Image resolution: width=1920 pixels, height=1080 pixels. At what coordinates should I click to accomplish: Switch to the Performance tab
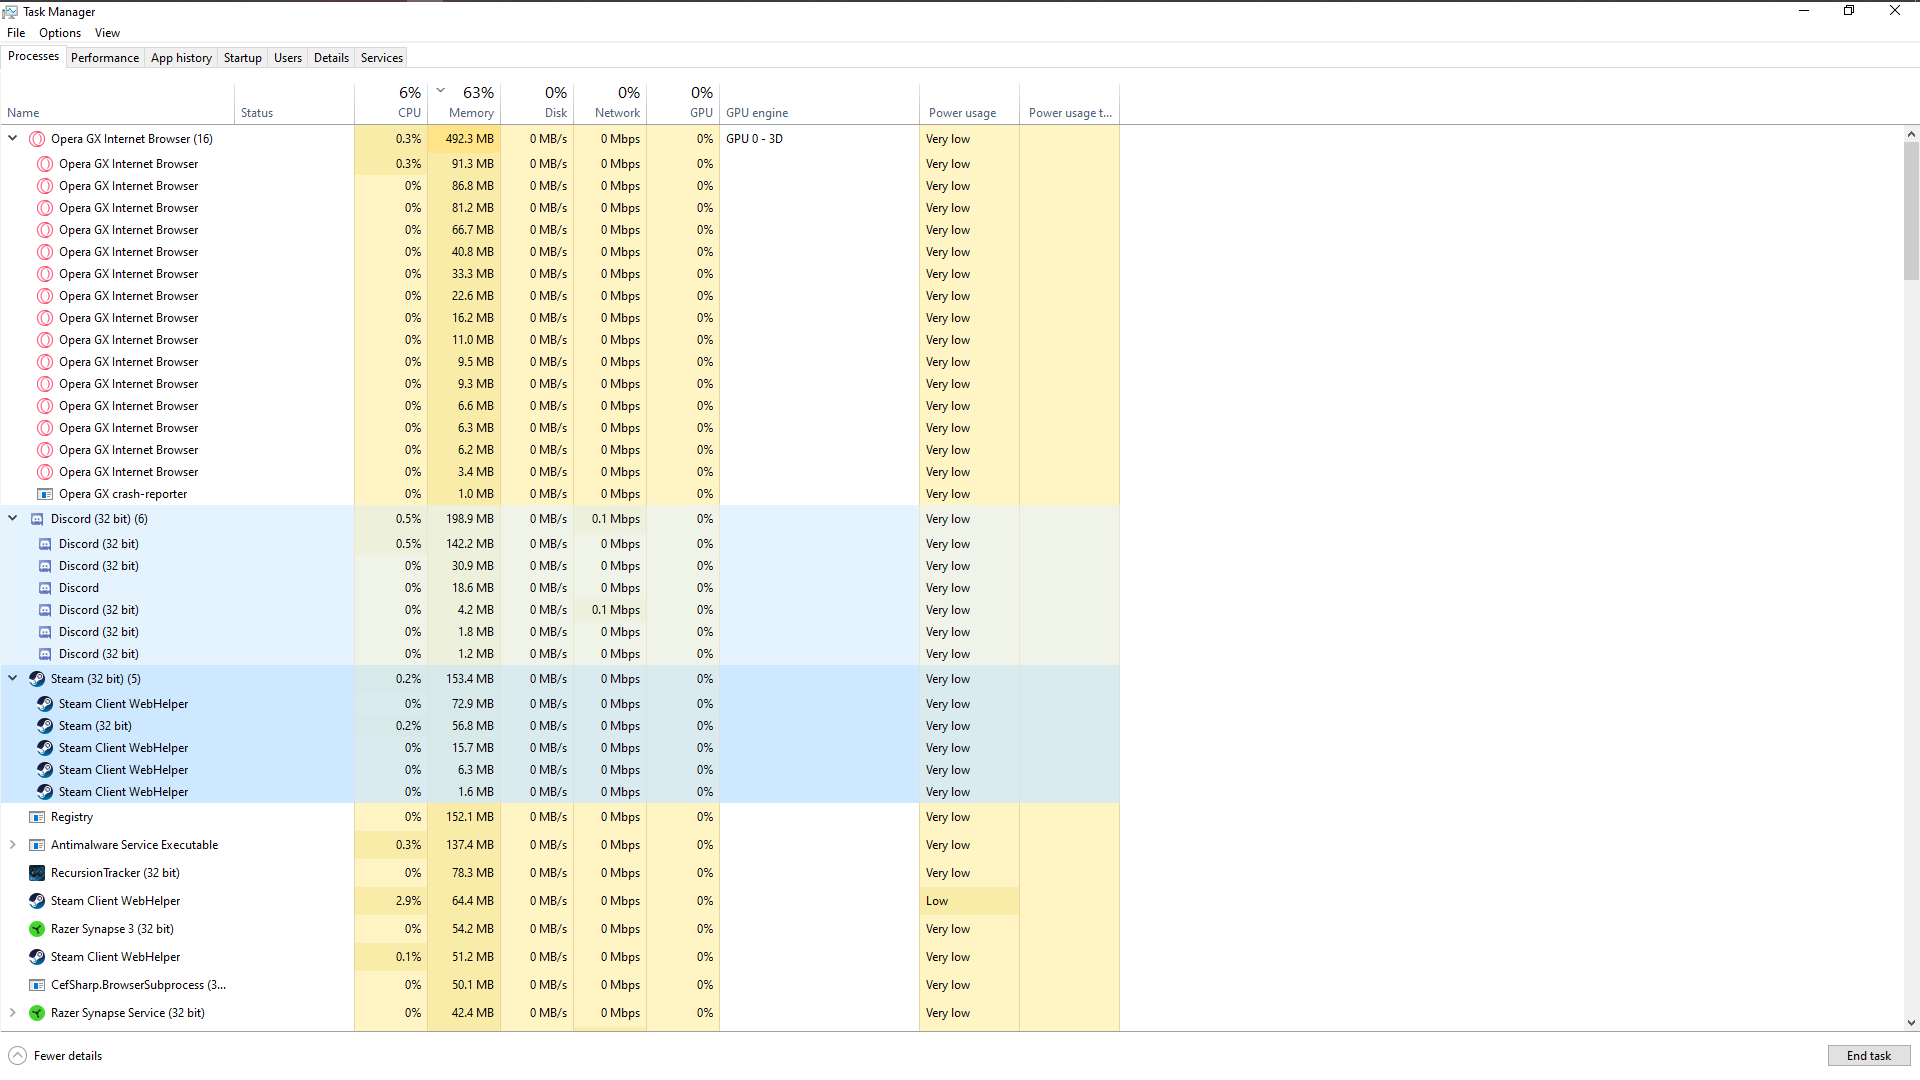[105, 58]
